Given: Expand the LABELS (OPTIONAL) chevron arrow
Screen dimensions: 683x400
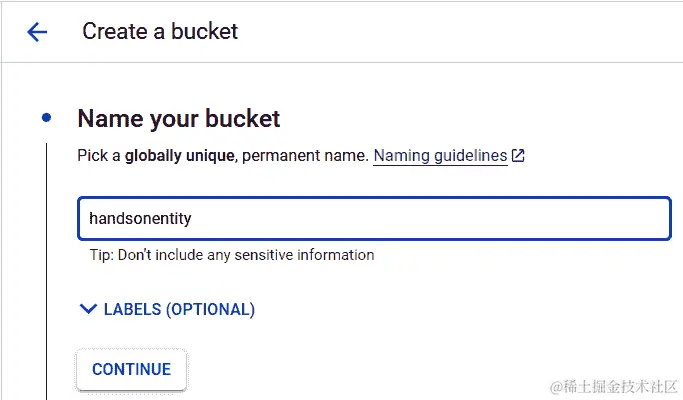Looking at the screenshot, I should click(88, 310).
